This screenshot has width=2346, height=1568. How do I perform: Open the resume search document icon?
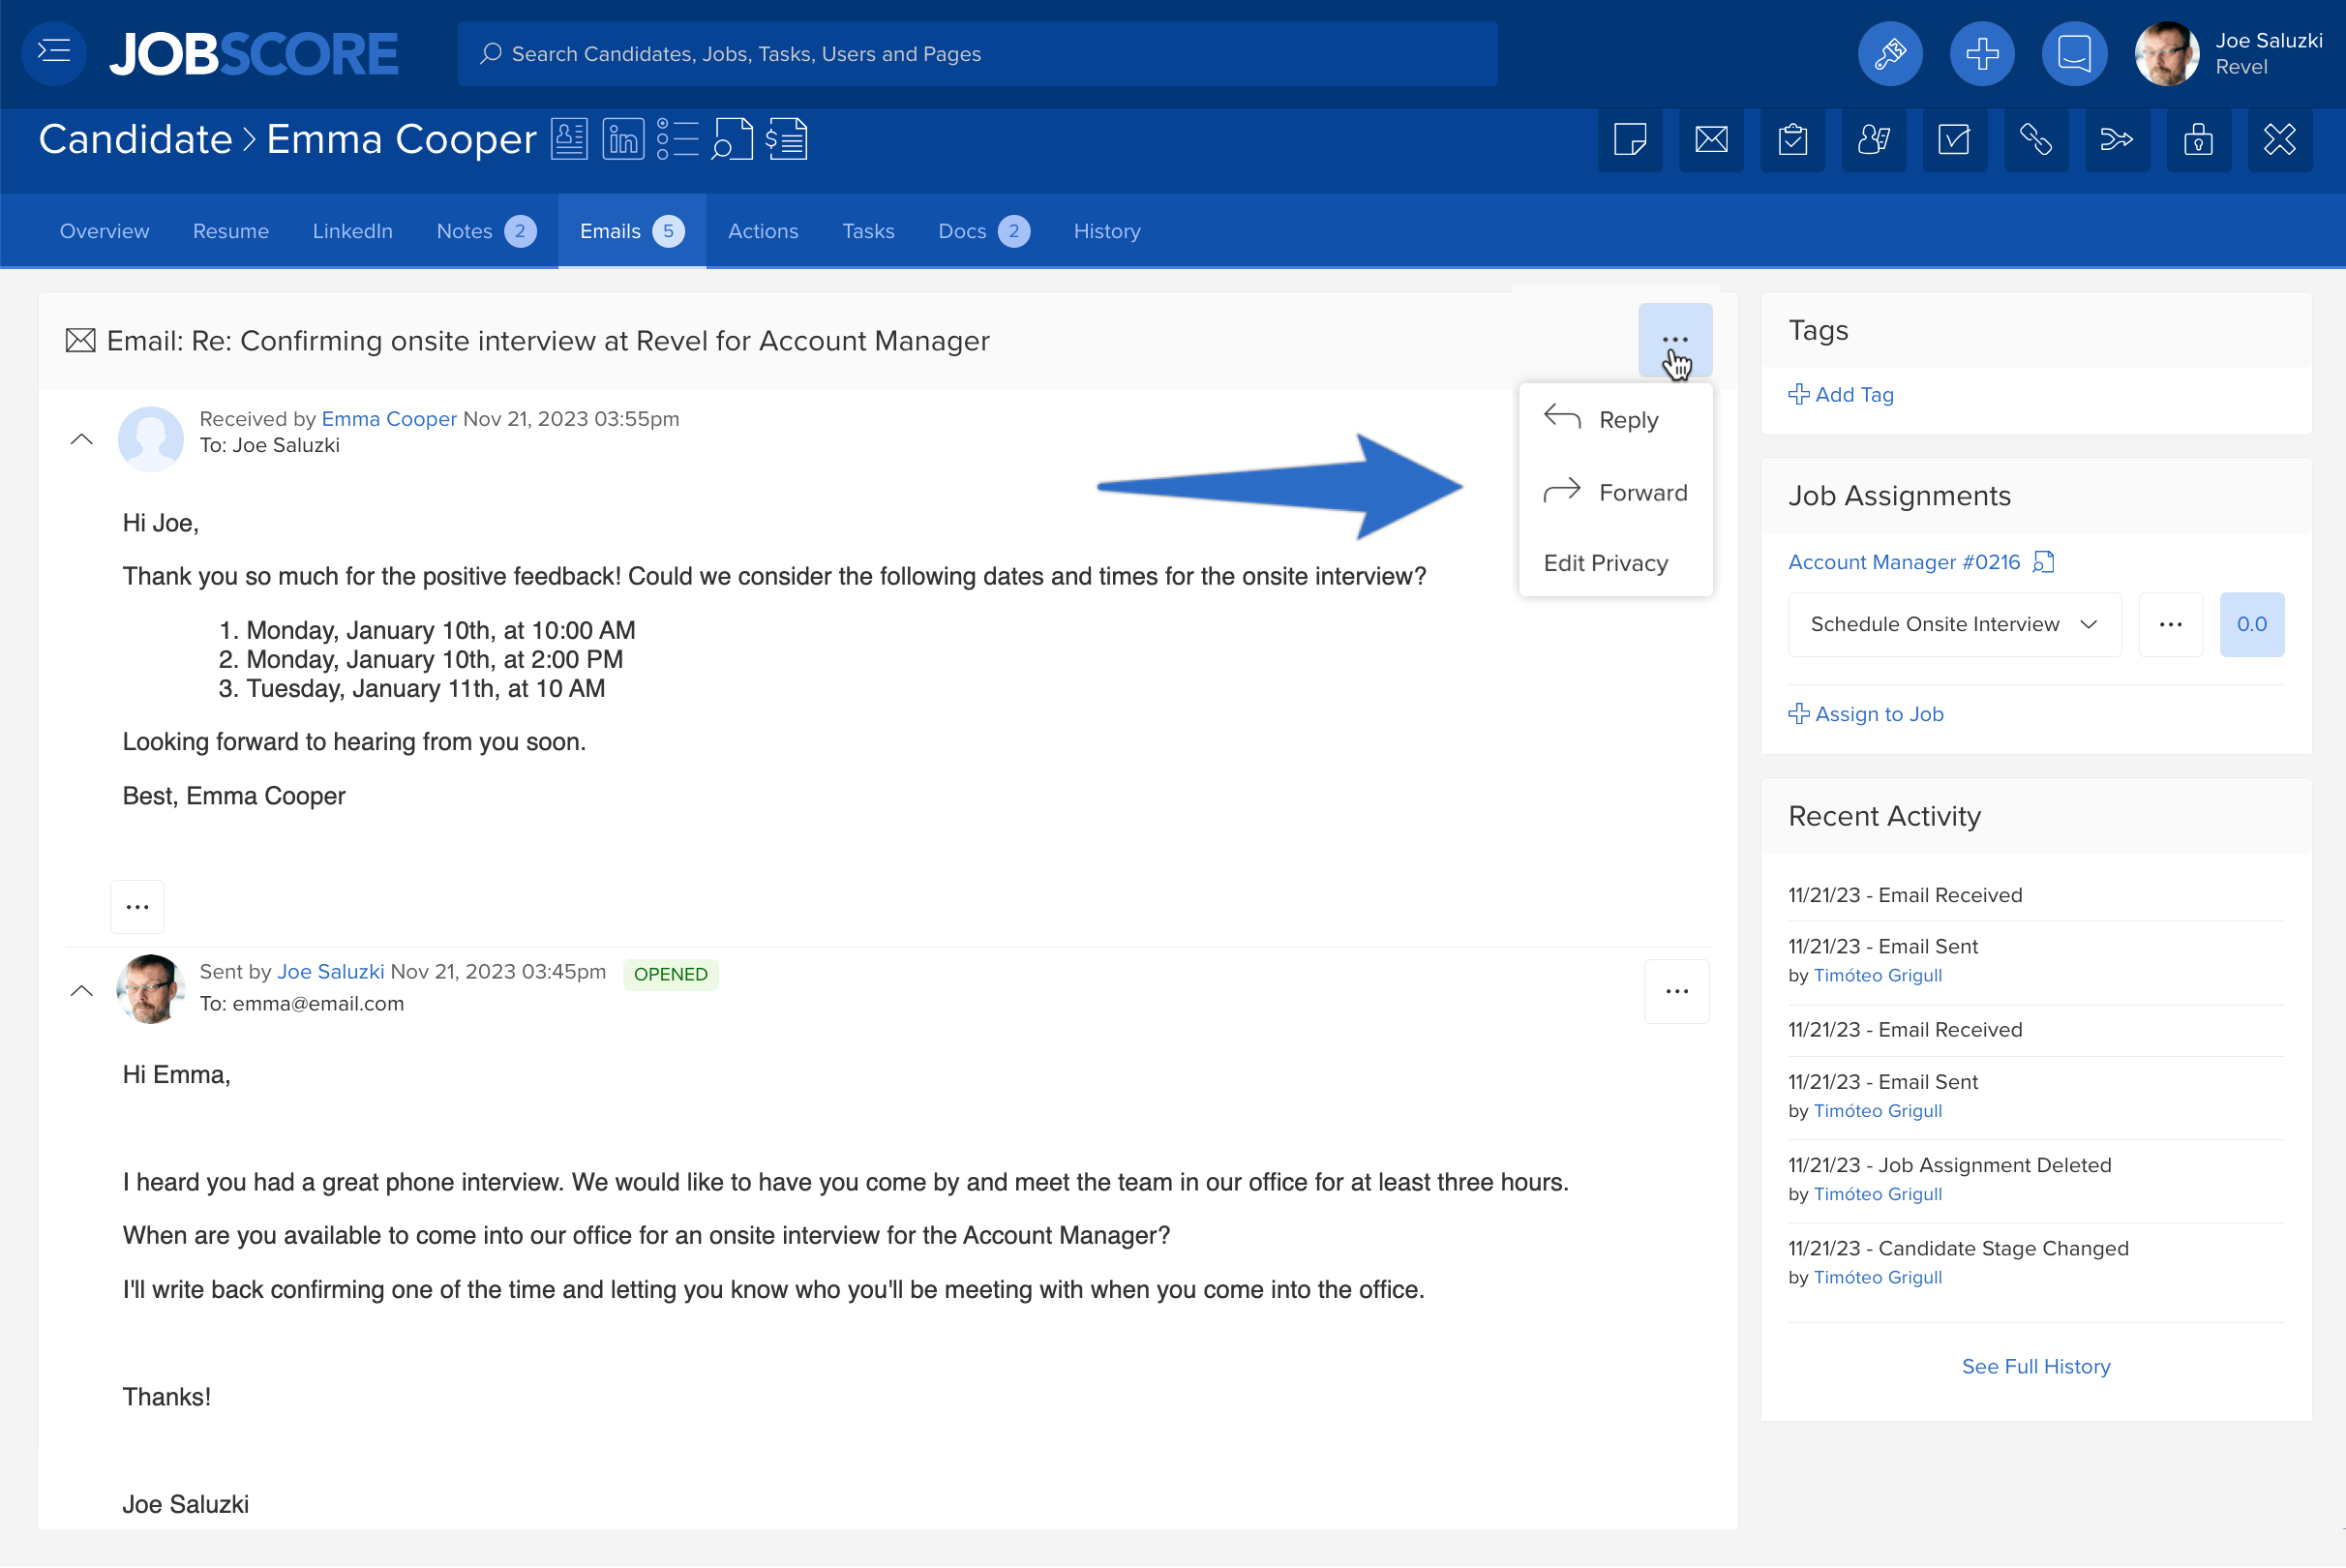[732, 139]
